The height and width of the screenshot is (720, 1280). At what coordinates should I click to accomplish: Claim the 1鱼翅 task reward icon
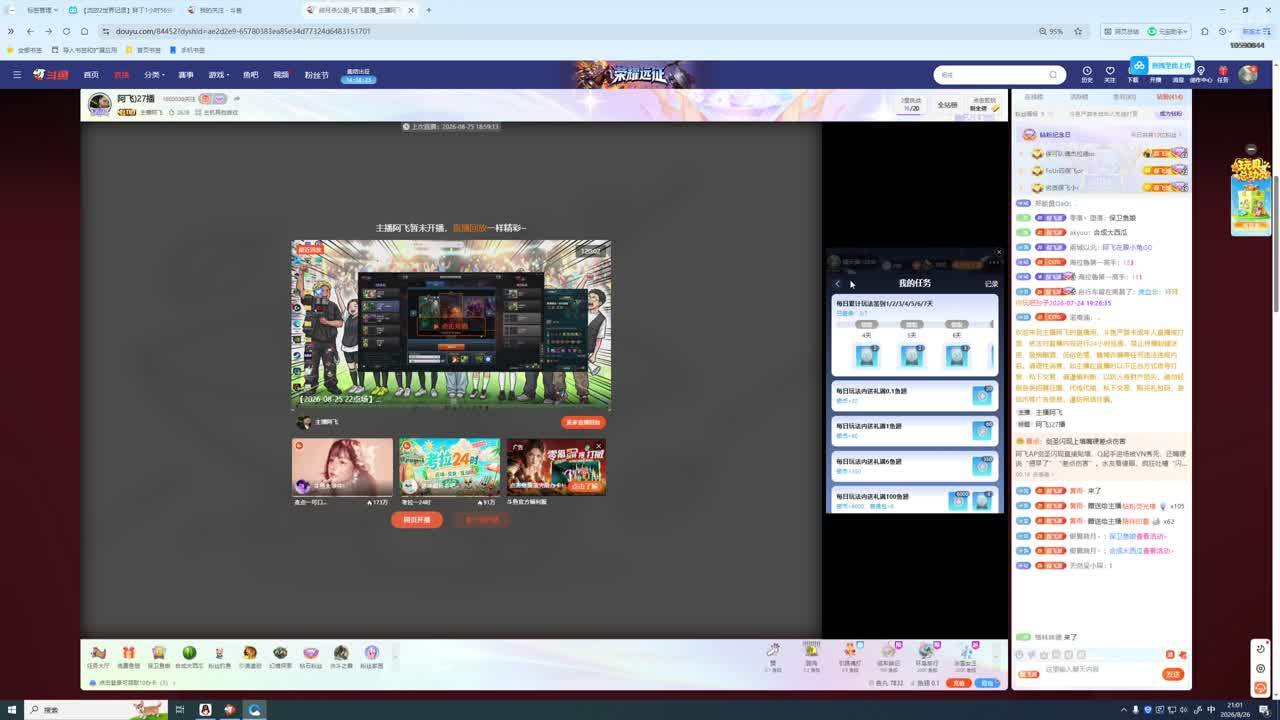pyautogui.click(x=983, y=431)
